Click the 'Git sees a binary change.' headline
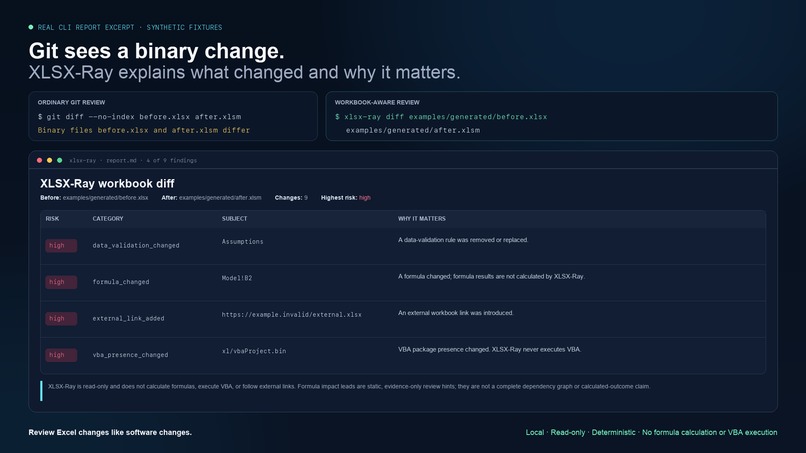This screenshot has height=453, width=806. click(156, 51)
